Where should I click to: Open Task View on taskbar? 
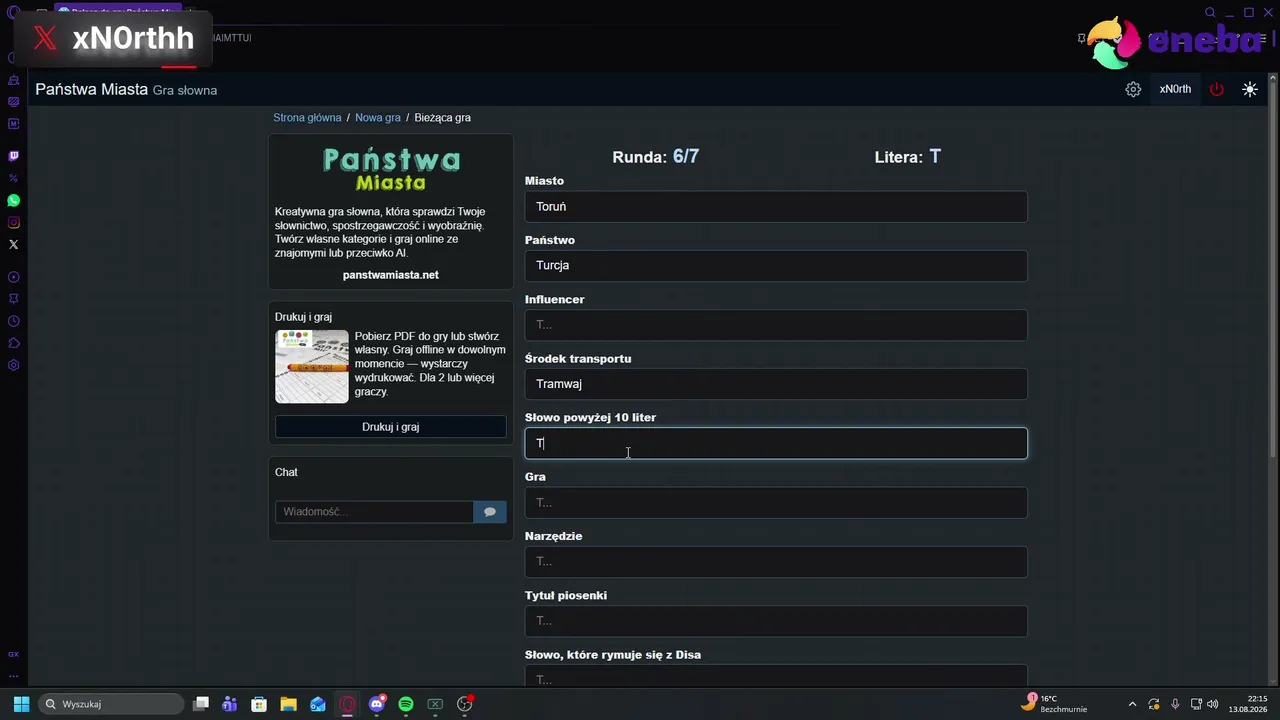pos(201,704)
